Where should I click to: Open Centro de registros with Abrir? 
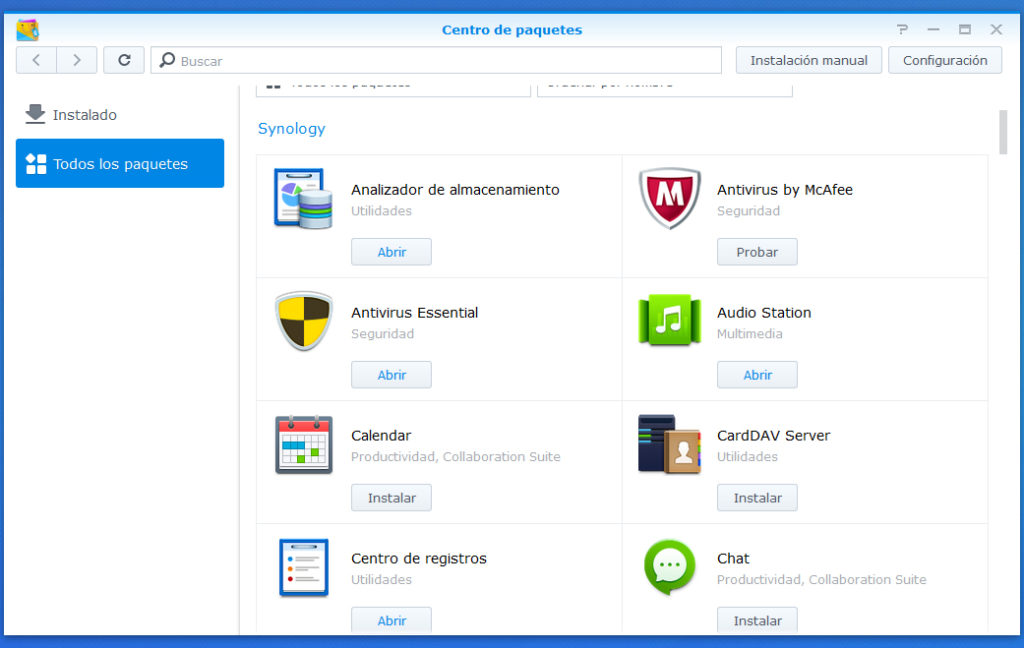click(x=391, y=621)
